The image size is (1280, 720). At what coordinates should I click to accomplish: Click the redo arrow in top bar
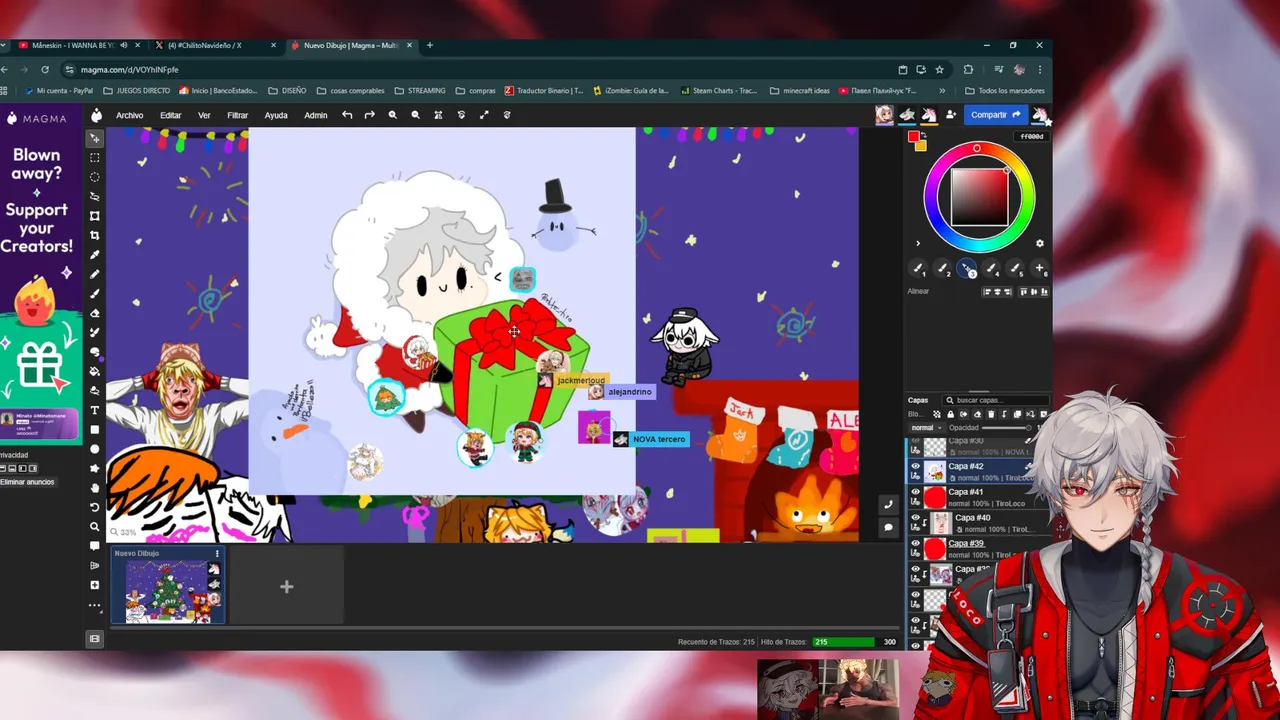coord(369,115)
